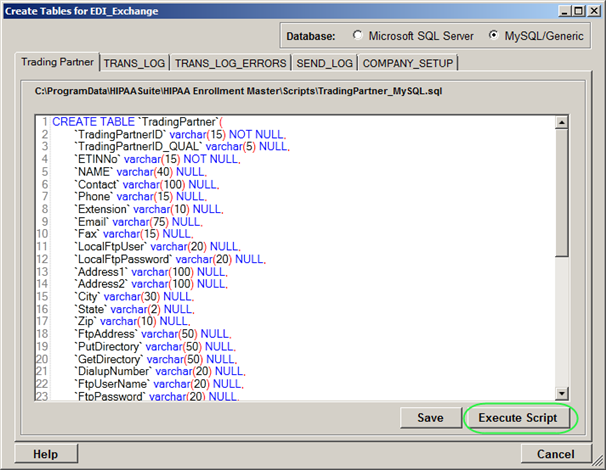
Task: Click the `City` varchar(30) line
Action: [x=134, y=297]
